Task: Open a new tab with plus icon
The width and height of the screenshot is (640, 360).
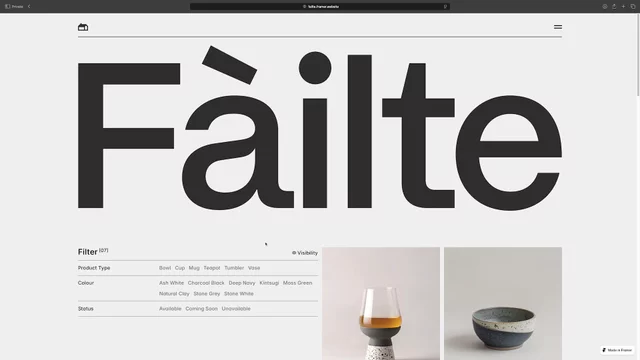Action: point(623,7)
